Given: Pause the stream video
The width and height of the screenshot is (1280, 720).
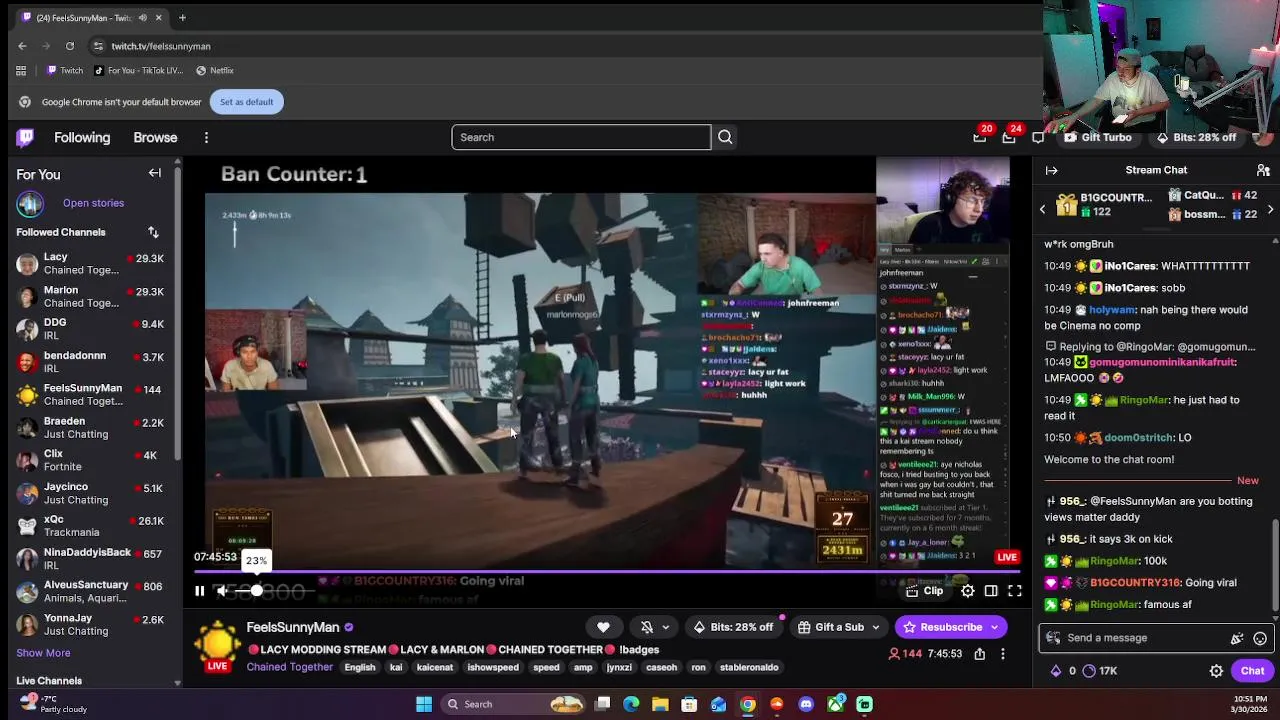Looking at the screenshot, I should point(199,591).
